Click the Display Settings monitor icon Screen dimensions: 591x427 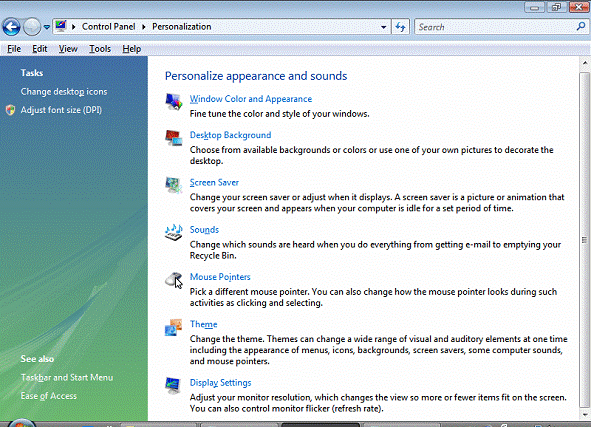pos(174,386)
